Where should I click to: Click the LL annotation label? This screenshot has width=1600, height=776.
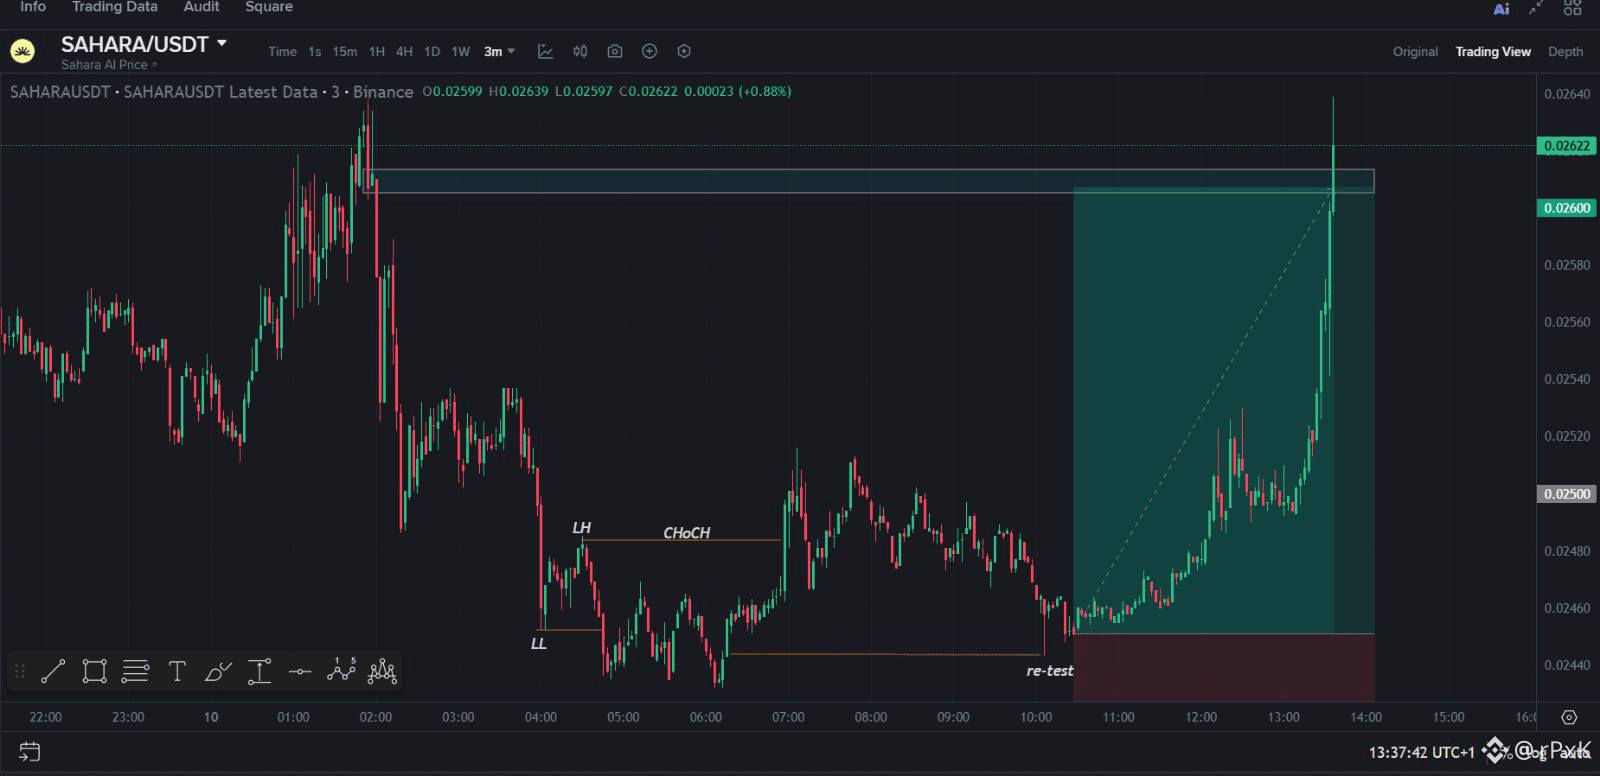pos(538,644)
